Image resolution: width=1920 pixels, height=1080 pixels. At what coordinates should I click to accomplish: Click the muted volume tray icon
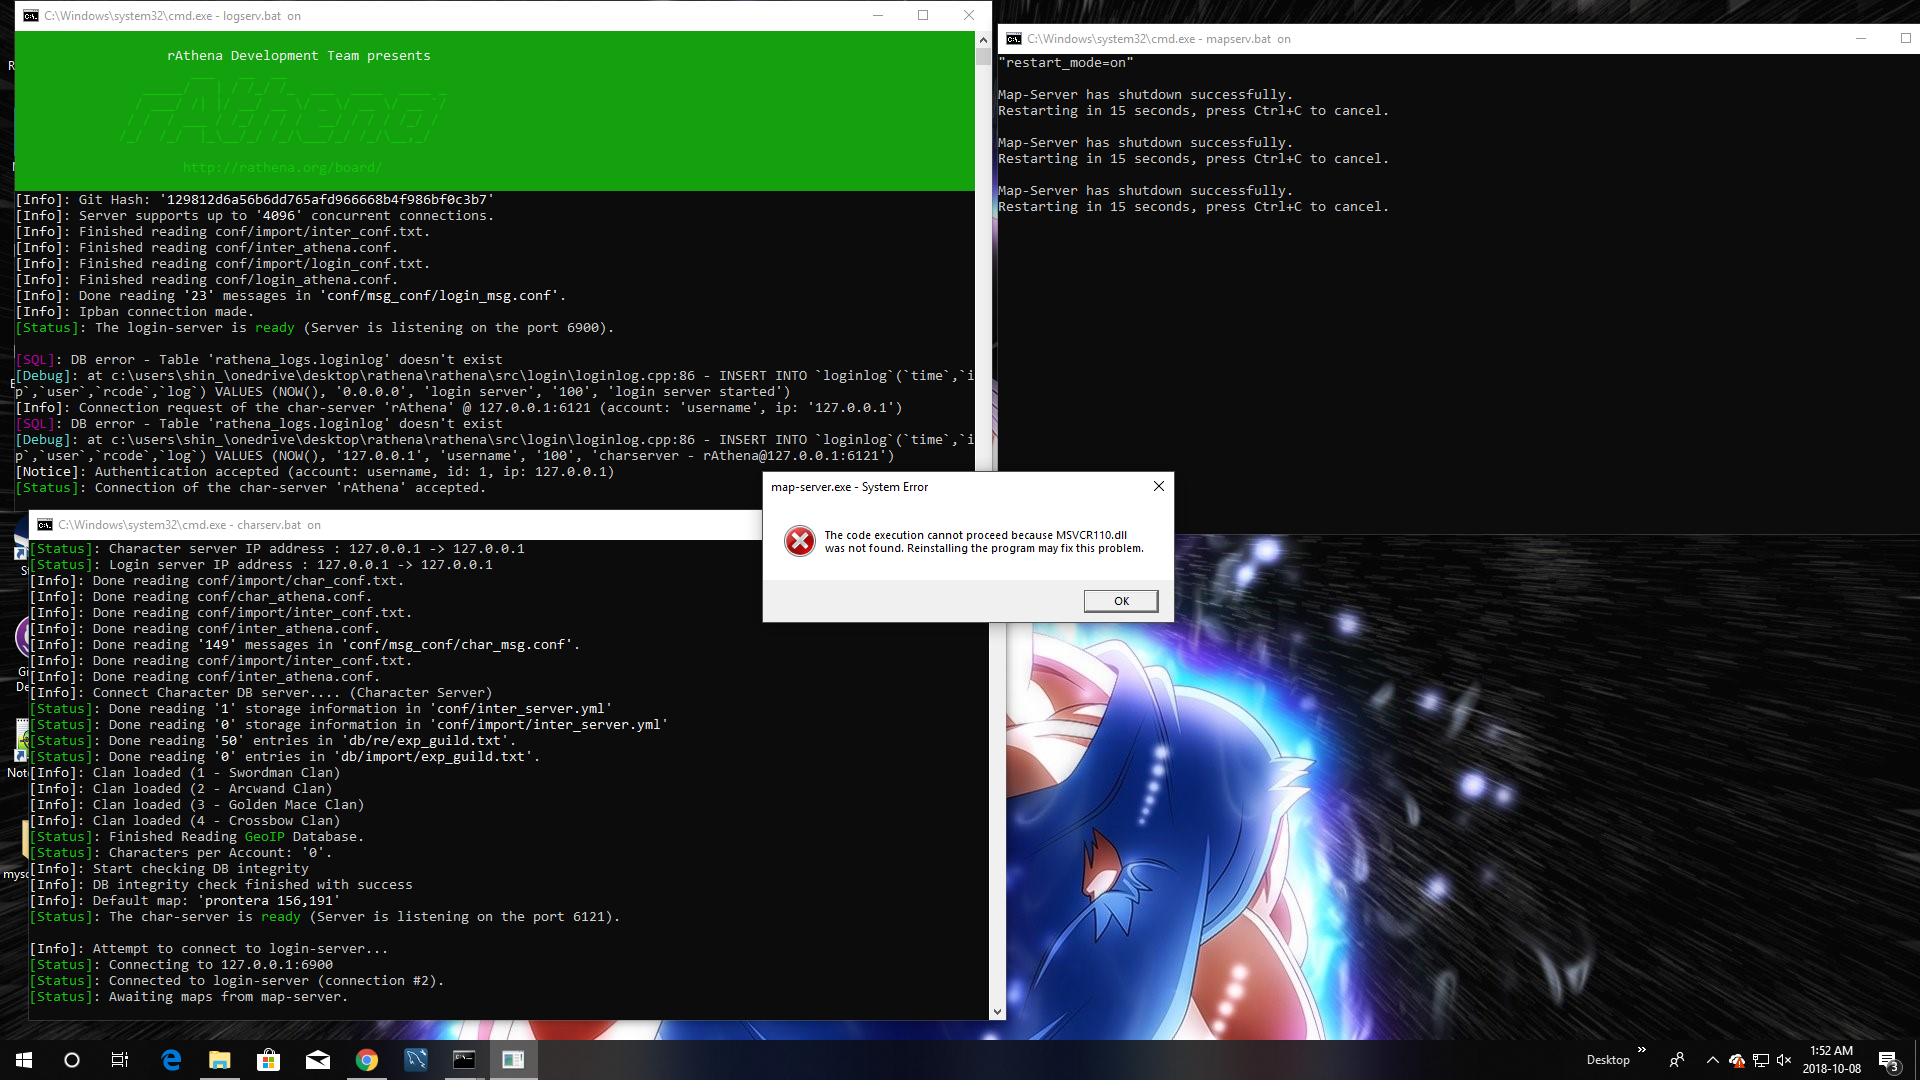(1784, 1060)
